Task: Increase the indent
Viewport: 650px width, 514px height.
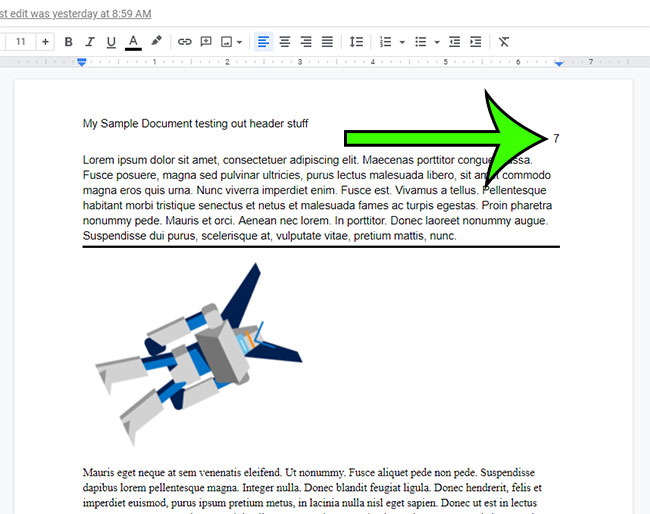Action: click(475, 42)
